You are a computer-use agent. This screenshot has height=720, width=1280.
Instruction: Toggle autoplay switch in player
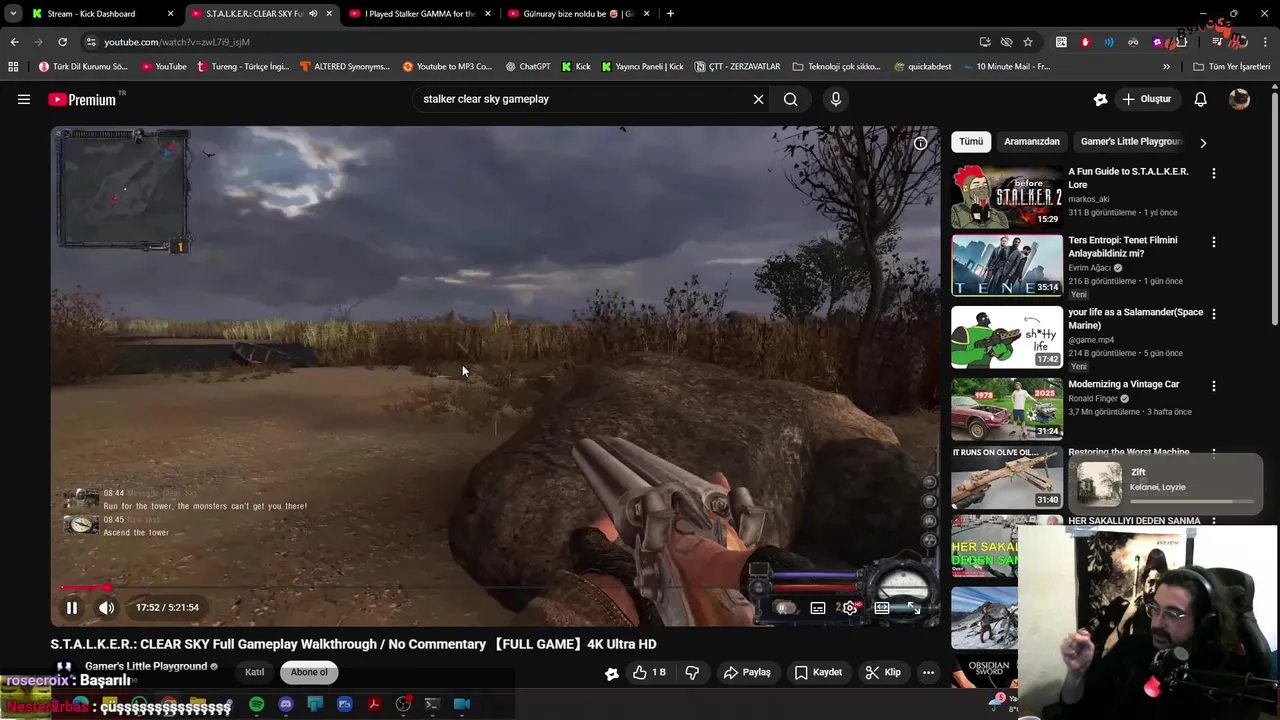(787, 607)
